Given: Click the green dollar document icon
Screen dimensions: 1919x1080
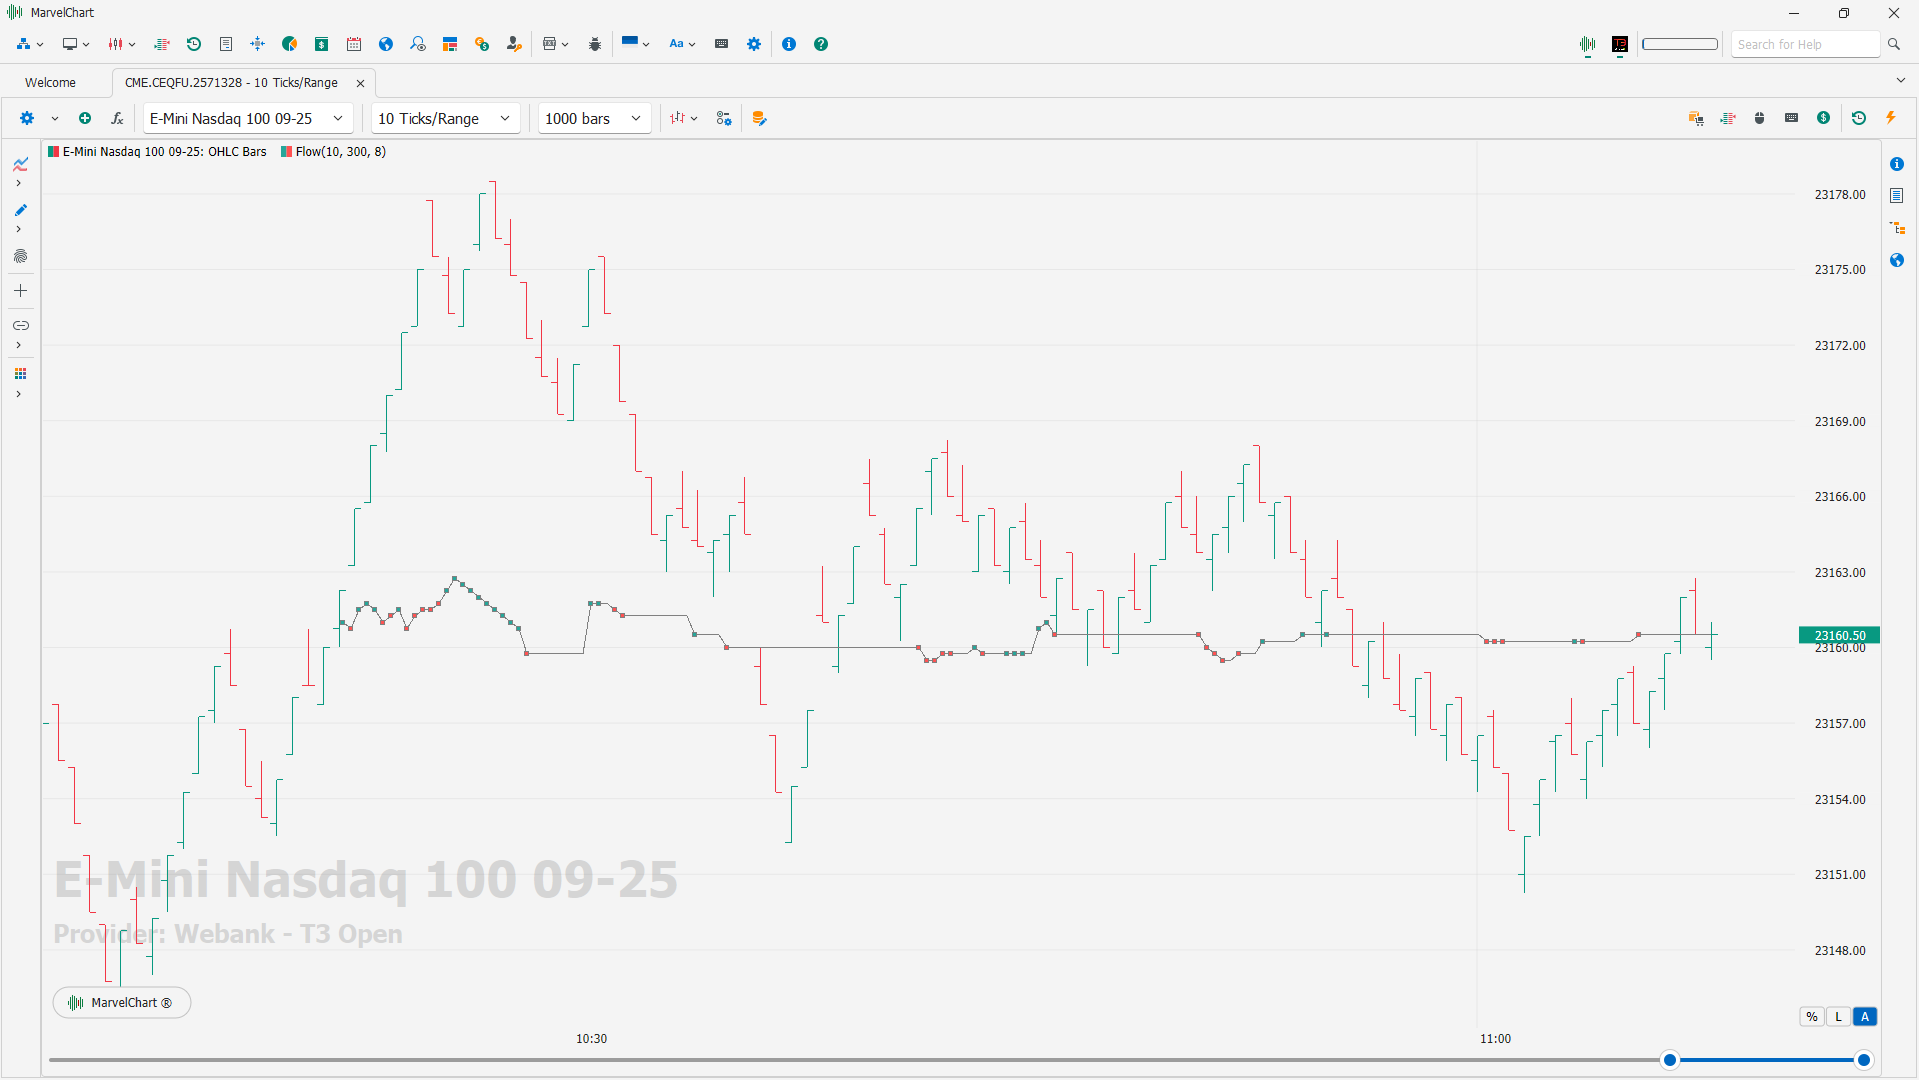Looking at the screenshot, I should (x=322, y=44).
